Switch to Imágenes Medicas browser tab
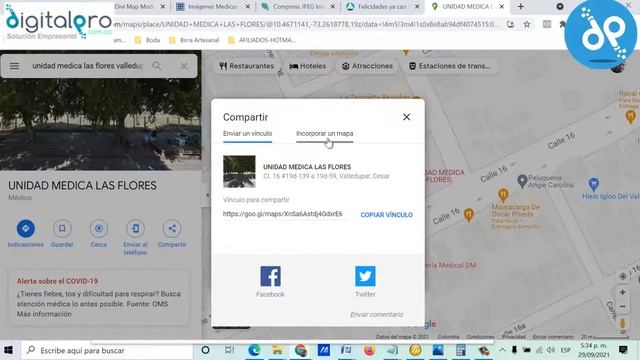Viewport: 640px width, 360px height. 212,7
